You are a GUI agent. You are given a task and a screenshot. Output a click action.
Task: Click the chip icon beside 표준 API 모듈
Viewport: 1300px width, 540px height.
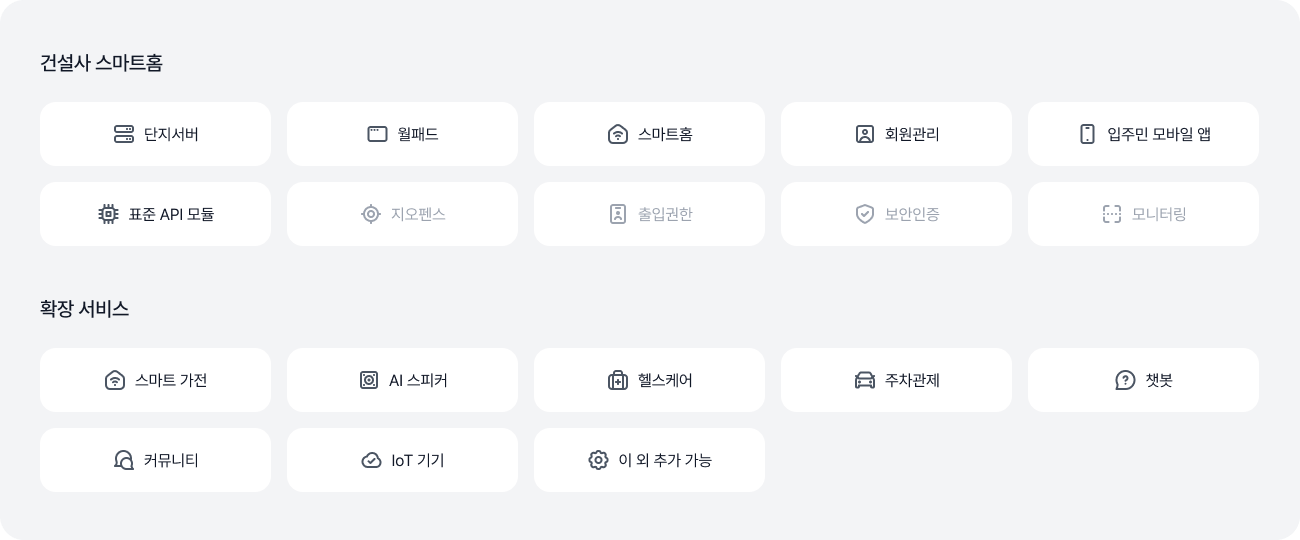109,214
